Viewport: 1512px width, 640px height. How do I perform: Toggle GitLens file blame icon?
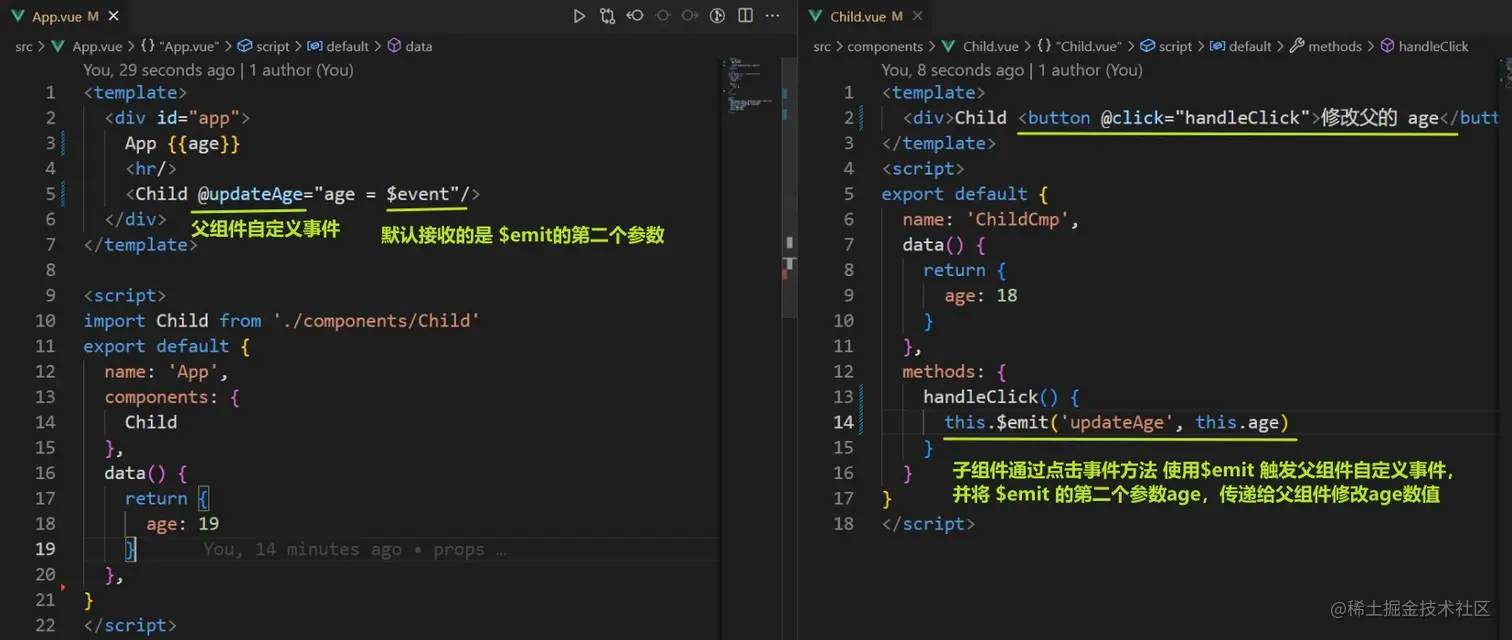717,16
